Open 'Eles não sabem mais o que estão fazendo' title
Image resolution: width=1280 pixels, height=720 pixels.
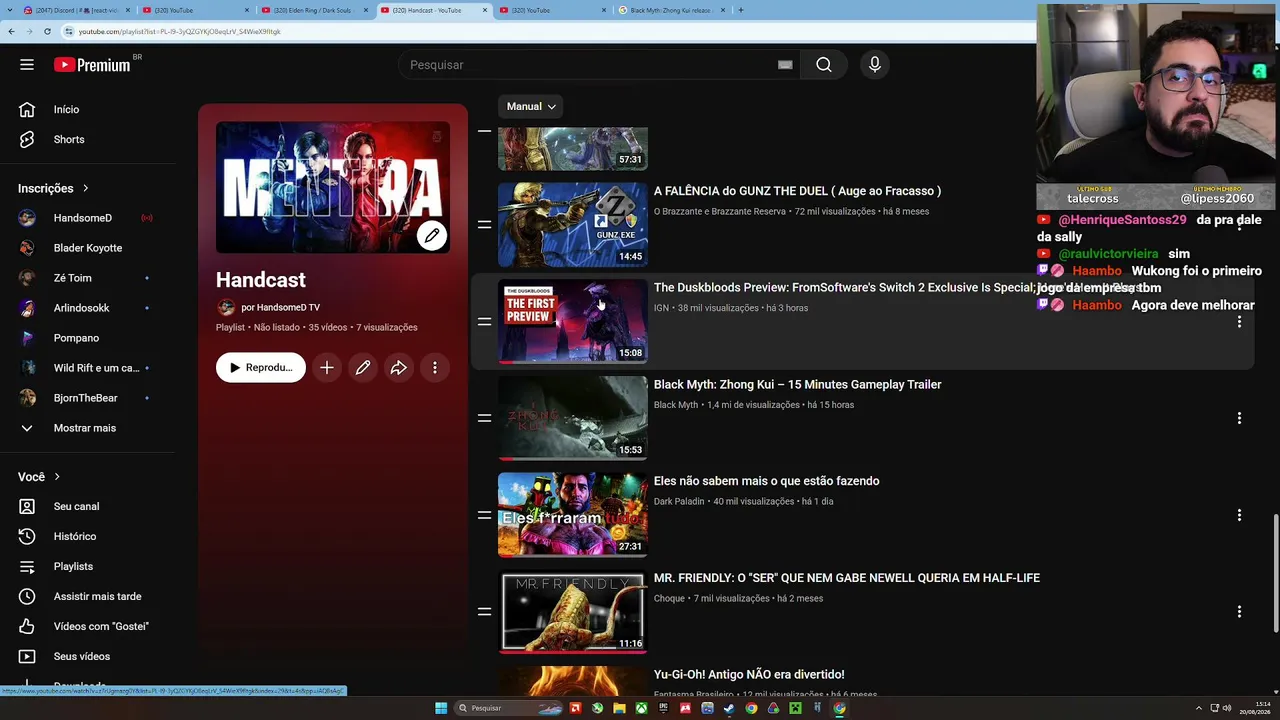(766, 481)
